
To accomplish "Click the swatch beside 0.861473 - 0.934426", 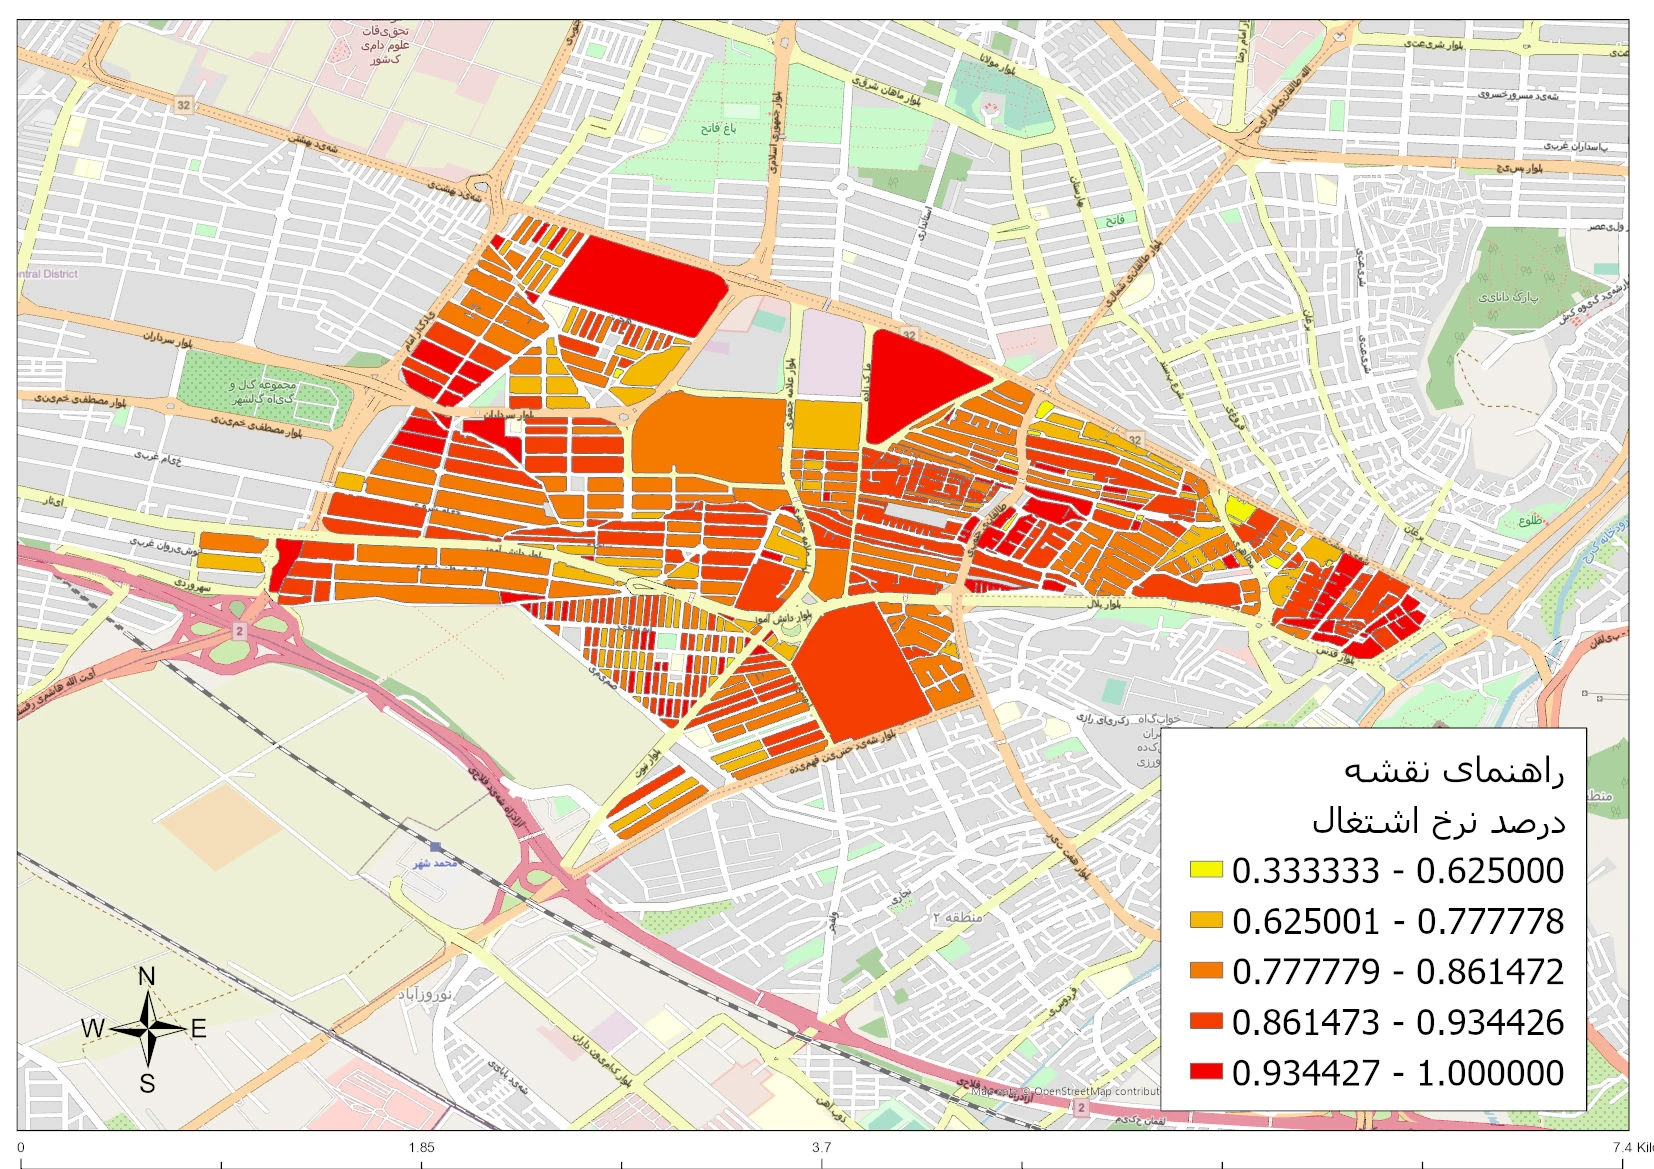I will 1206,1021.
